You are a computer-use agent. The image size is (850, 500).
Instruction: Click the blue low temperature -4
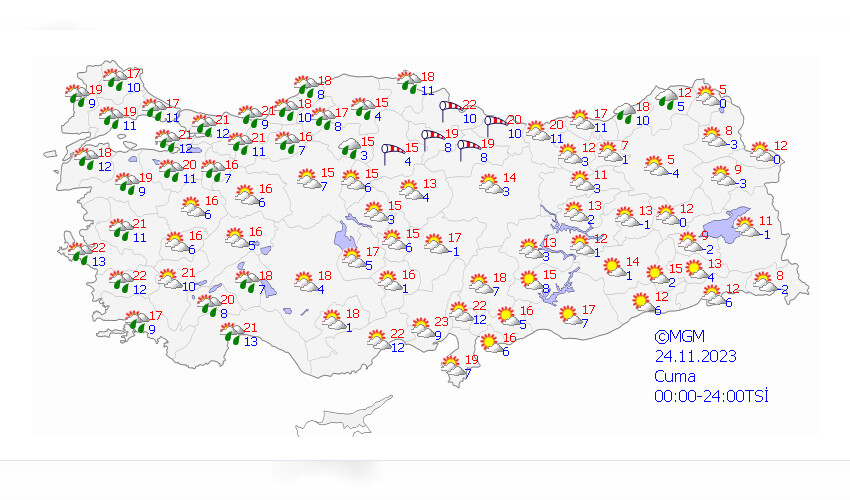(672, 174)
